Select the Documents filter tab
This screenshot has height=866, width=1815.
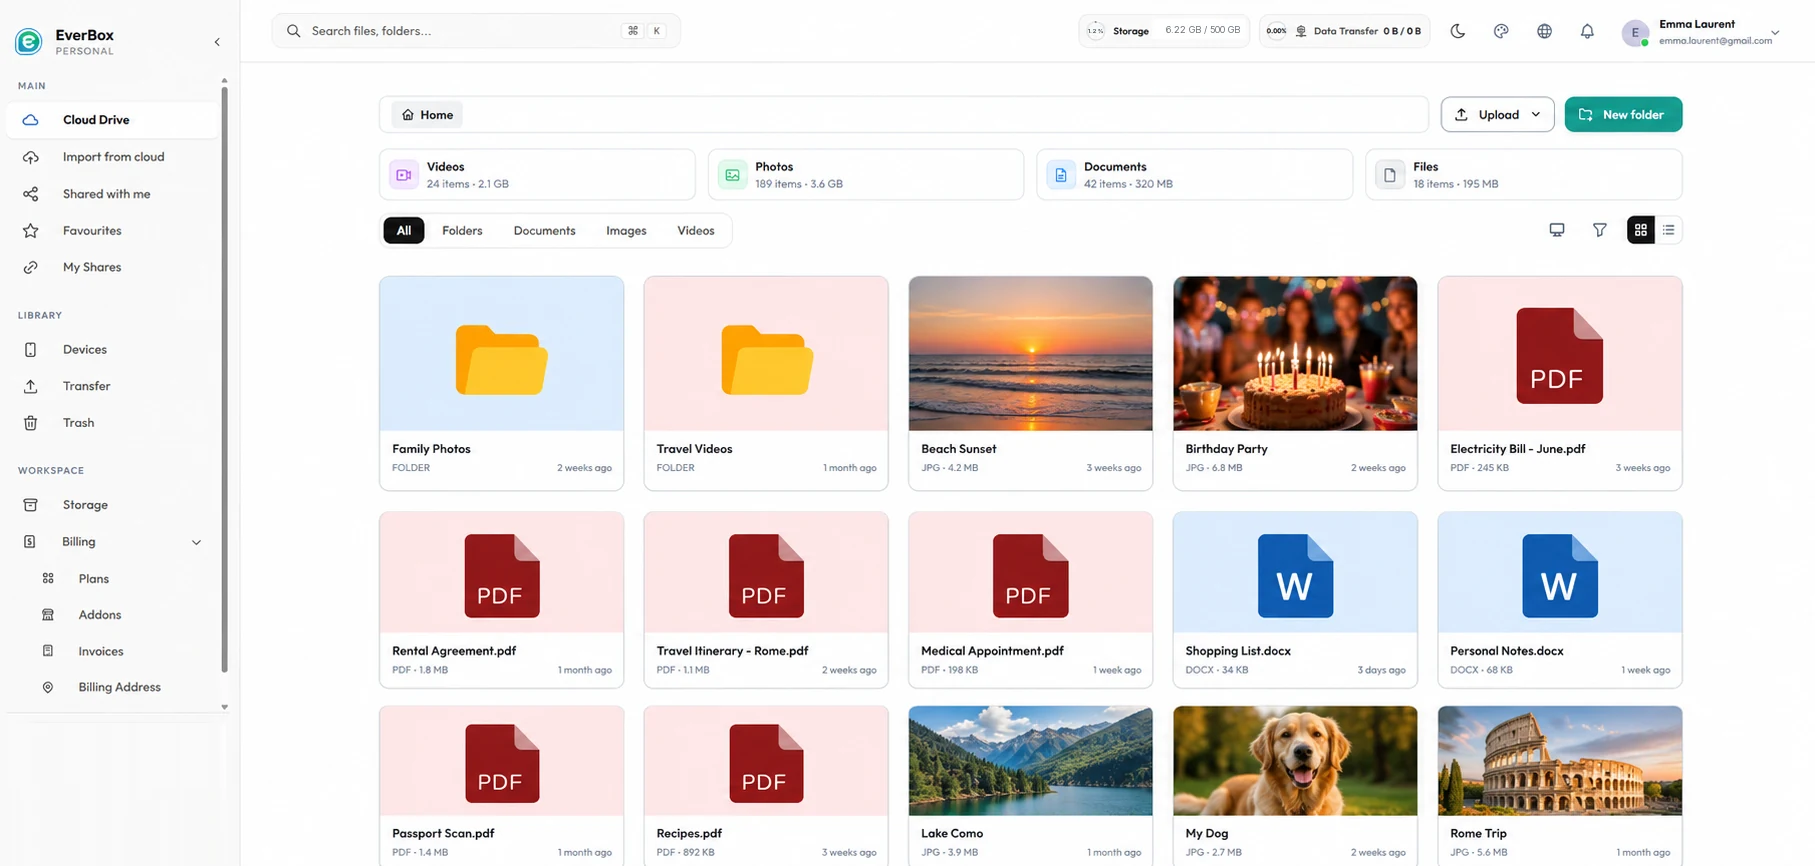[544, 231]
